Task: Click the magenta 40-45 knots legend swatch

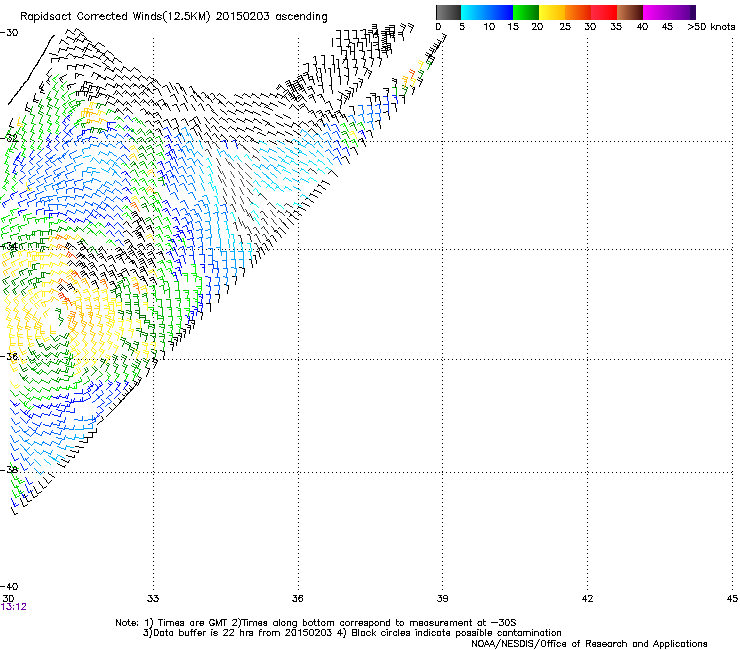Action: (x=656, y=12)
